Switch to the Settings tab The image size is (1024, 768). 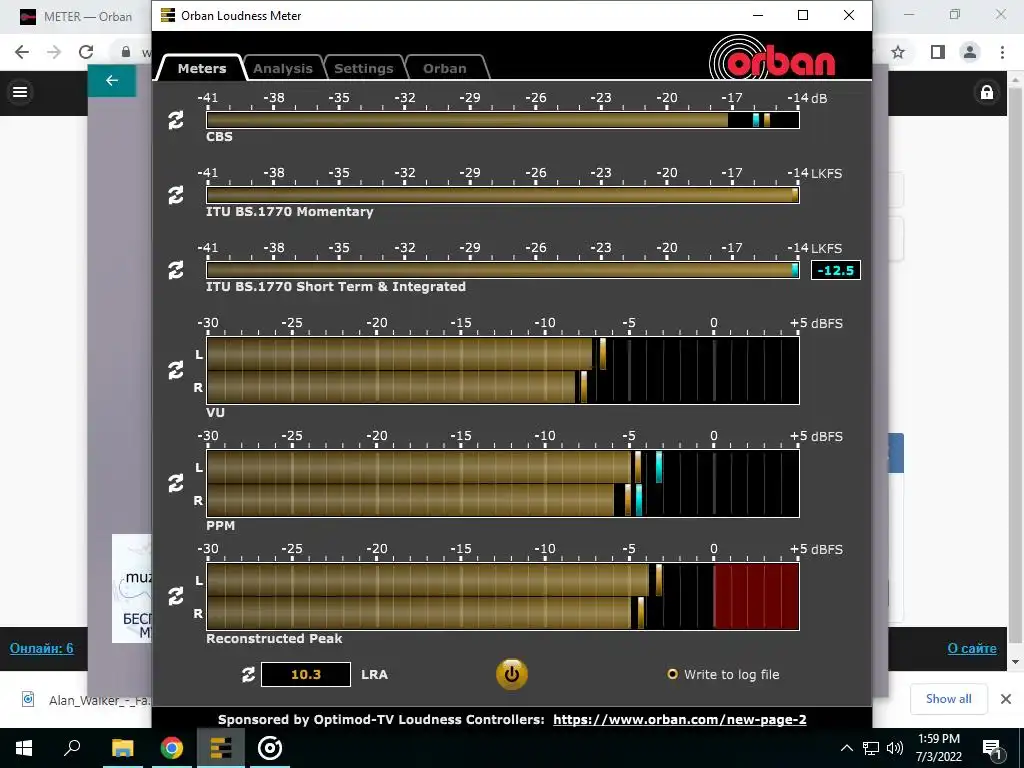(364, 68)
